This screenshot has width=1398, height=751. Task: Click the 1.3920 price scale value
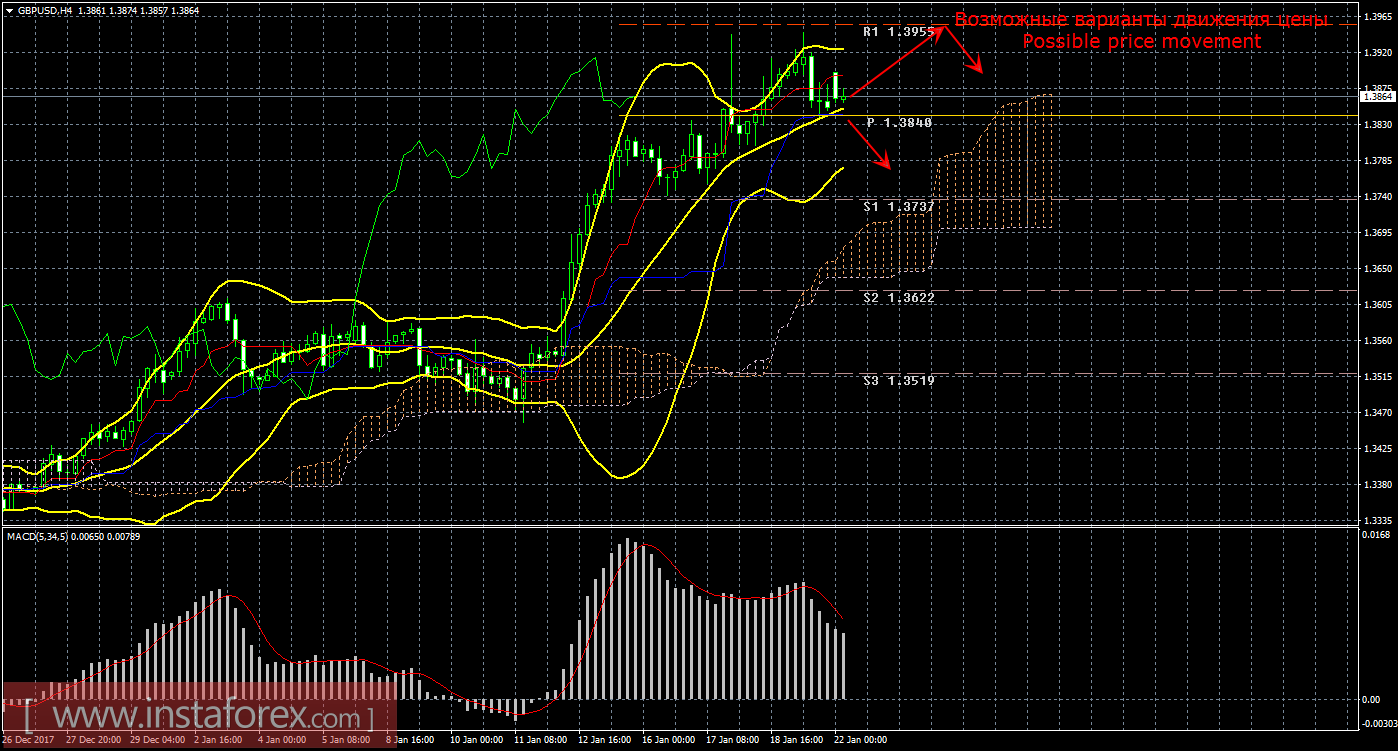point(1377,52)
